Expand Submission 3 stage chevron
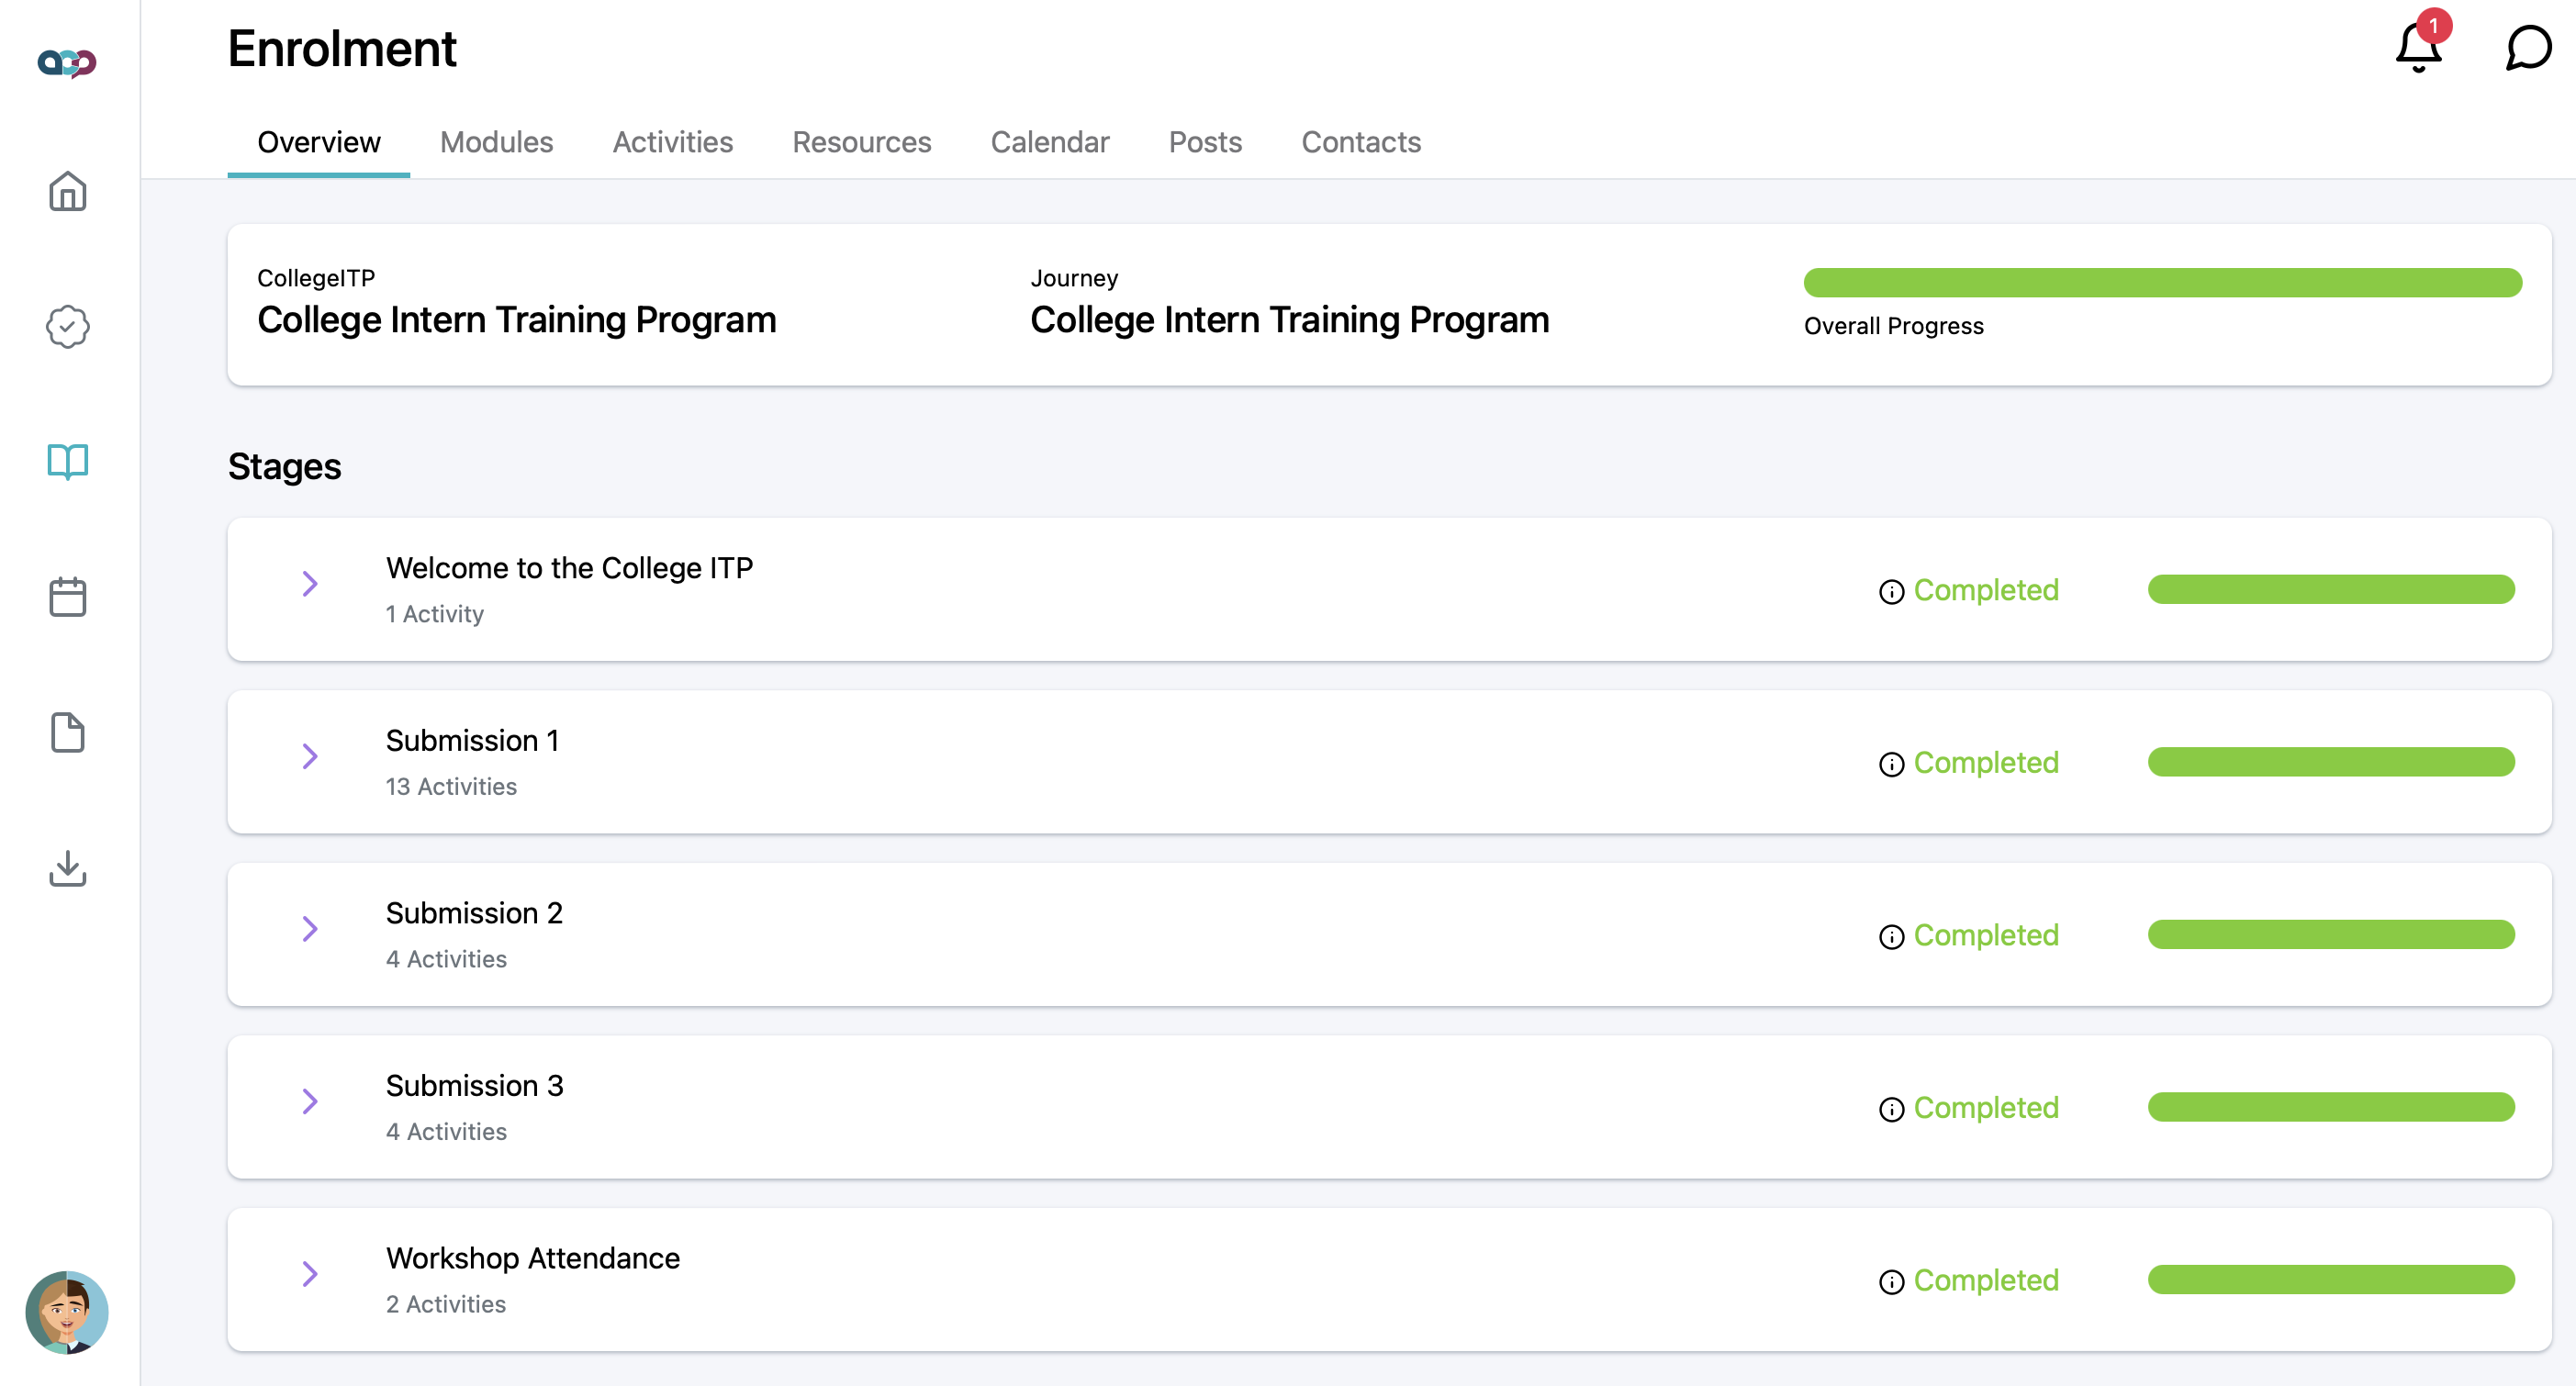The image size is (2576, 1386). click(x=310, y=1101)
